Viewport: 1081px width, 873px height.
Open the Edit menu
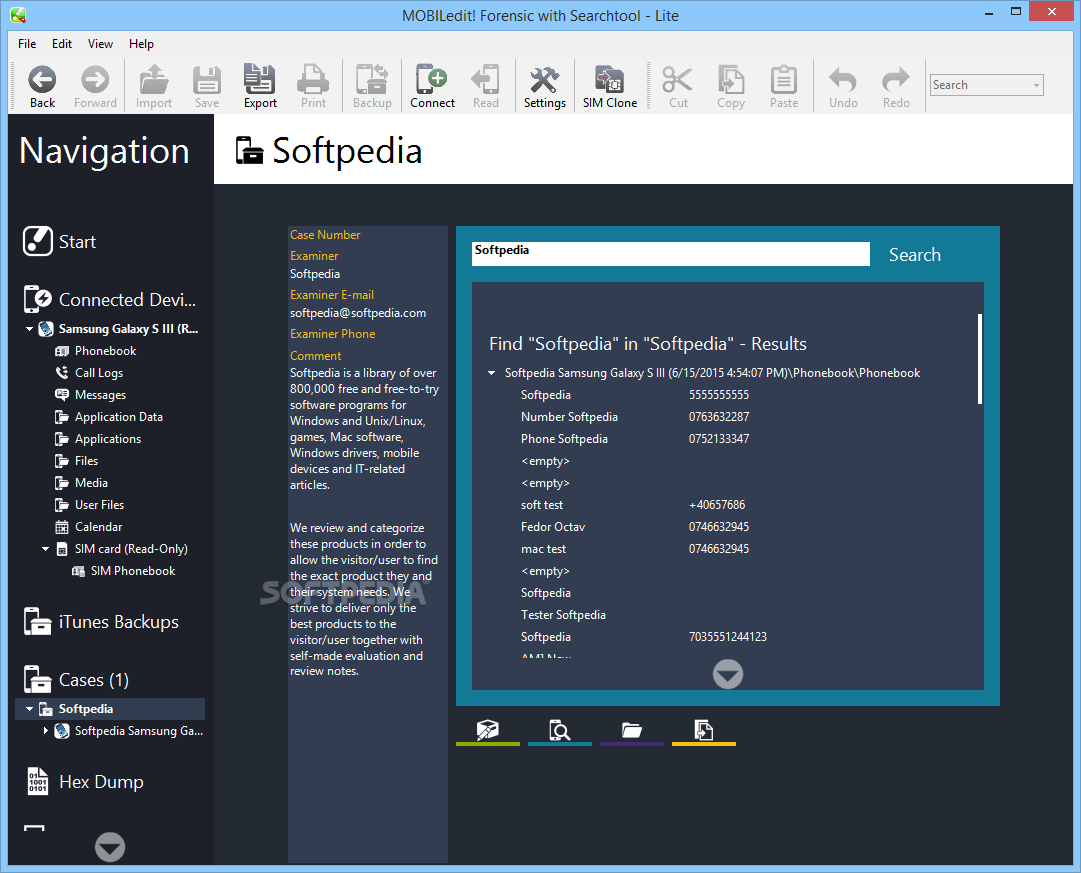(62, 43)
